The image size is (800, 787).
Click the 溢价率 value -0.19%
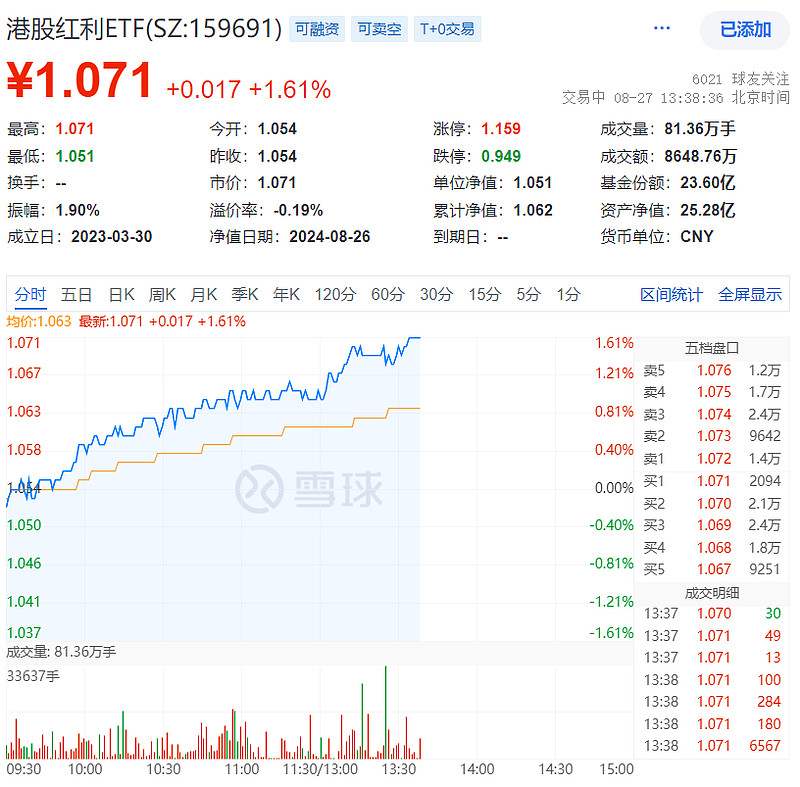pos(298,210)
